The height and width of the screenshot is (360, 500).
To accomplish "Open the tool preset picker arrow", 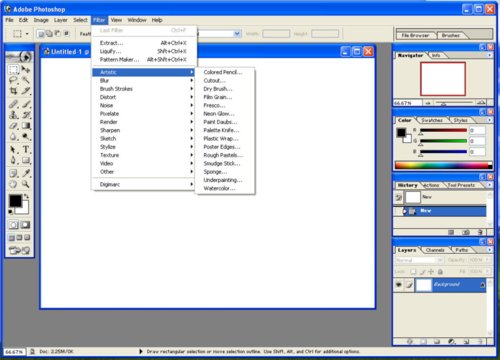I will [27, 34].
